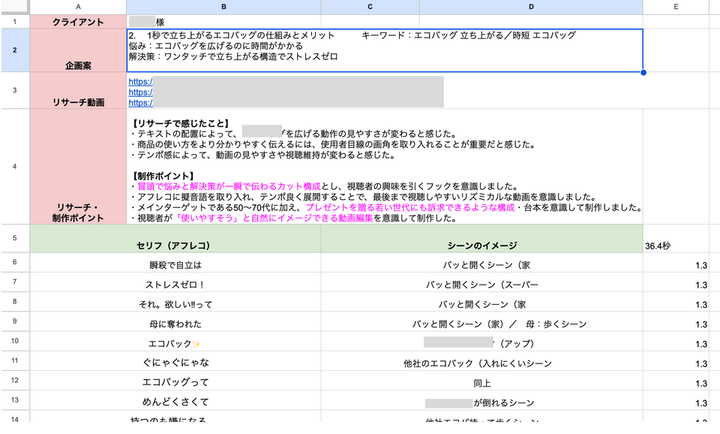Click the 同上 cell

(x=482, y=381)
